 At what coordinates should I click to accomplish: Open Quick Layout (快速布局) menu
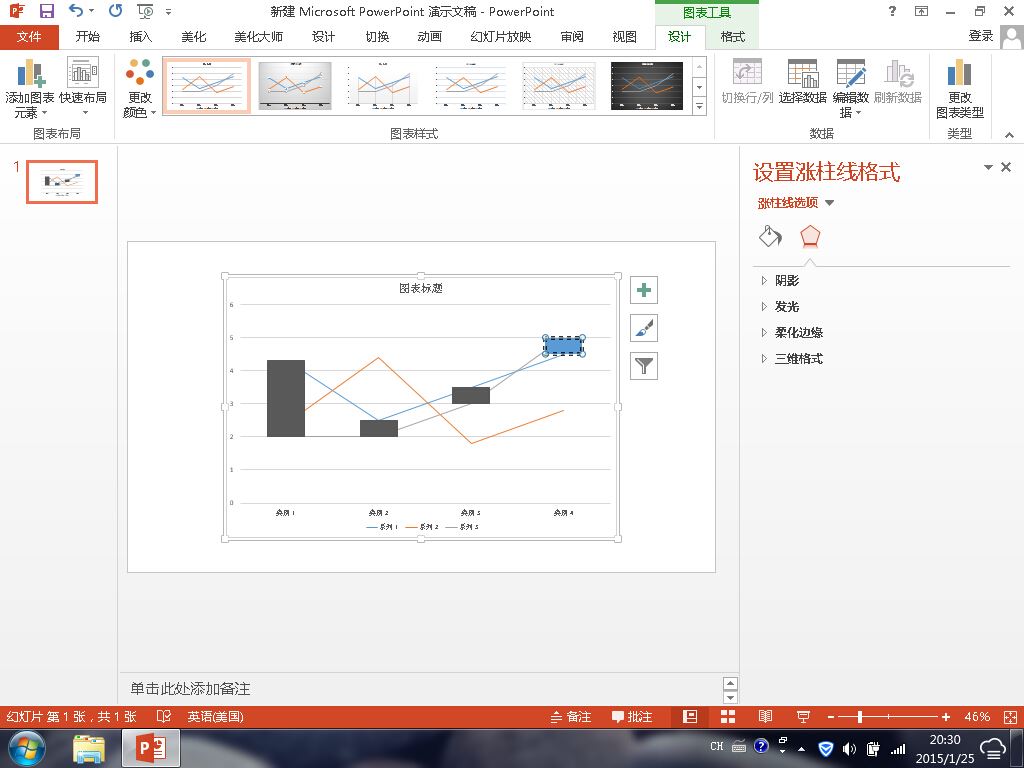82,88
